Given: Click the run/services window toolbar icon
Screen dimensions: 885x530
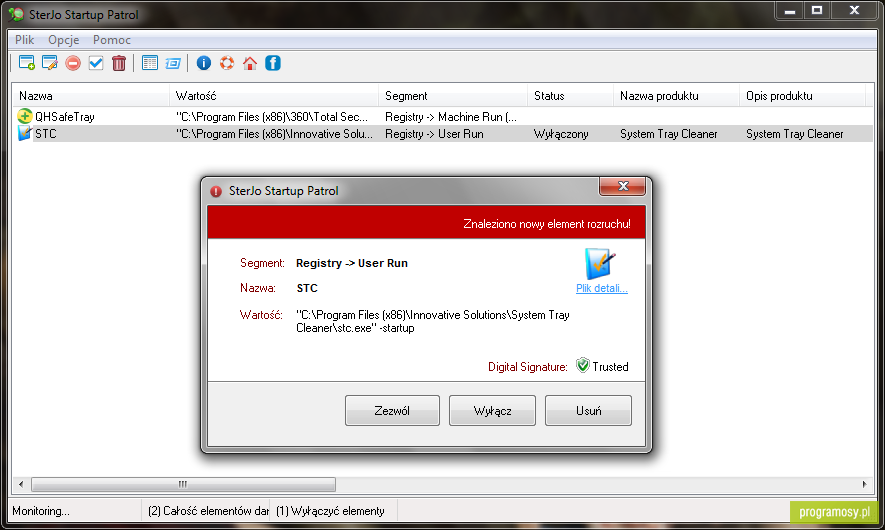Looking at the screenshot, I should coord(173,63).
